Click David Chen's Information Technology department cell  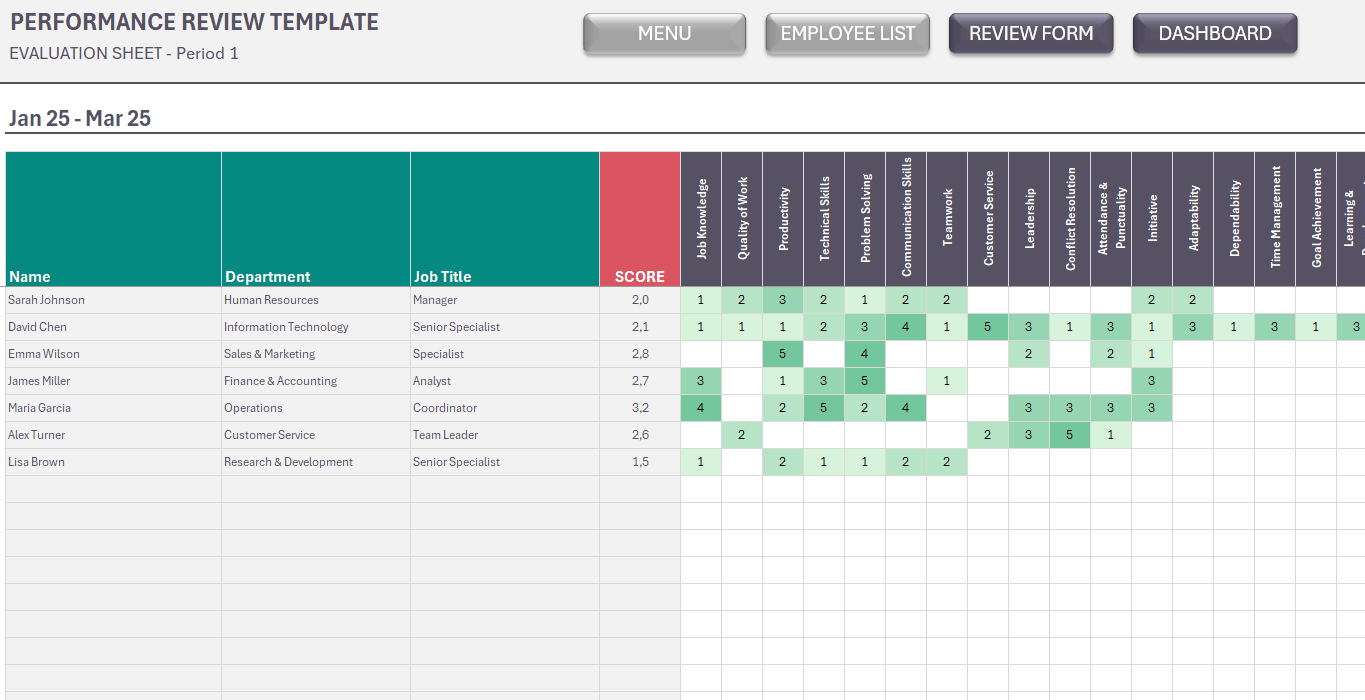pos(315,327)
